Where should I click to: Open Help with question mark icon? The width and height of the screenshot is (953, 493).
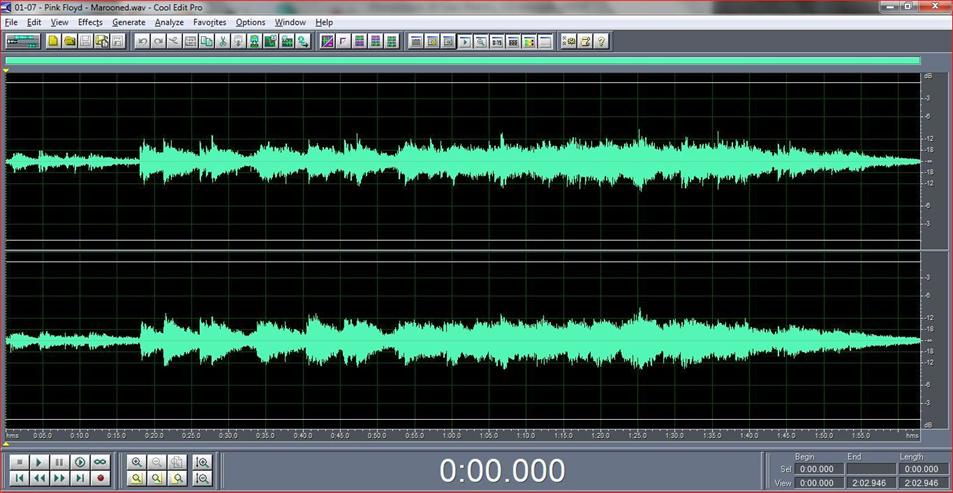pyautogui.click(x=601, y=41)
